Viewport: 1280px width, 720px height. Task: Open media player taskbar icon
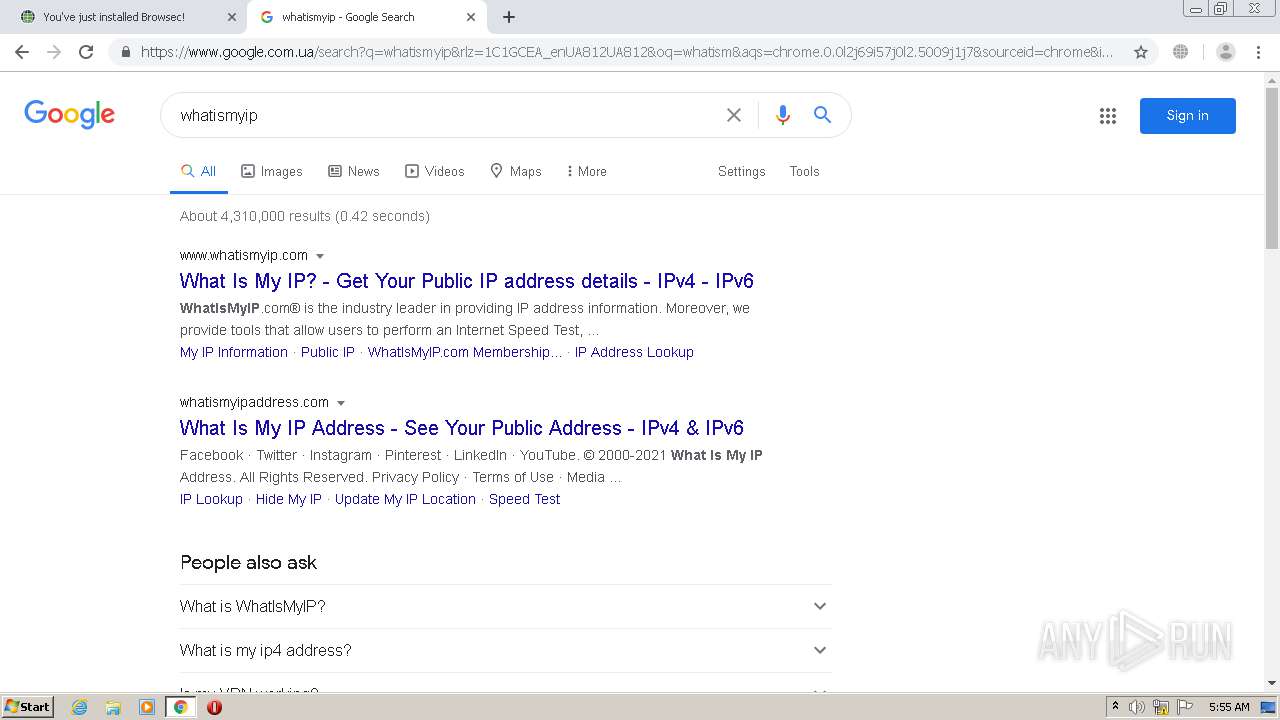147,707
